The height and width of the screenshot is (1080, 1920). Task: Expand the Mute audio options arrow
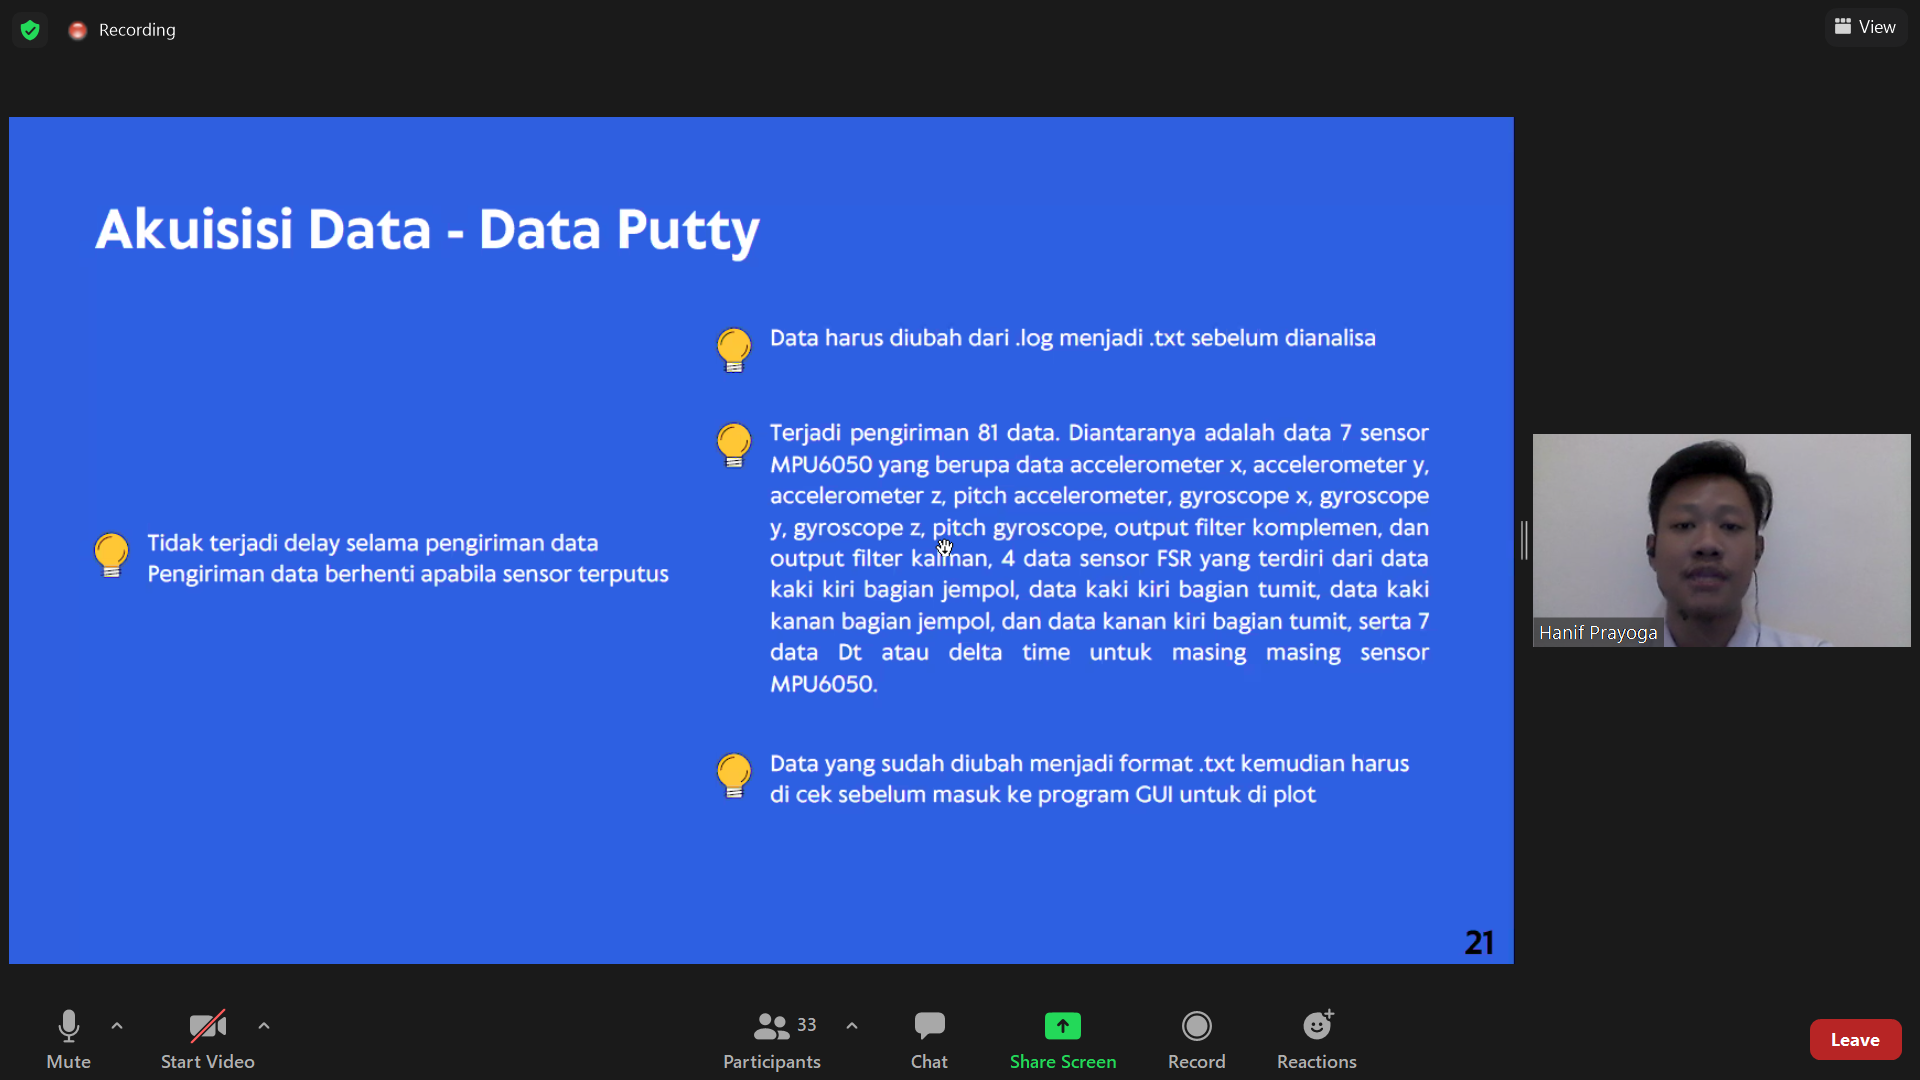117,1027
